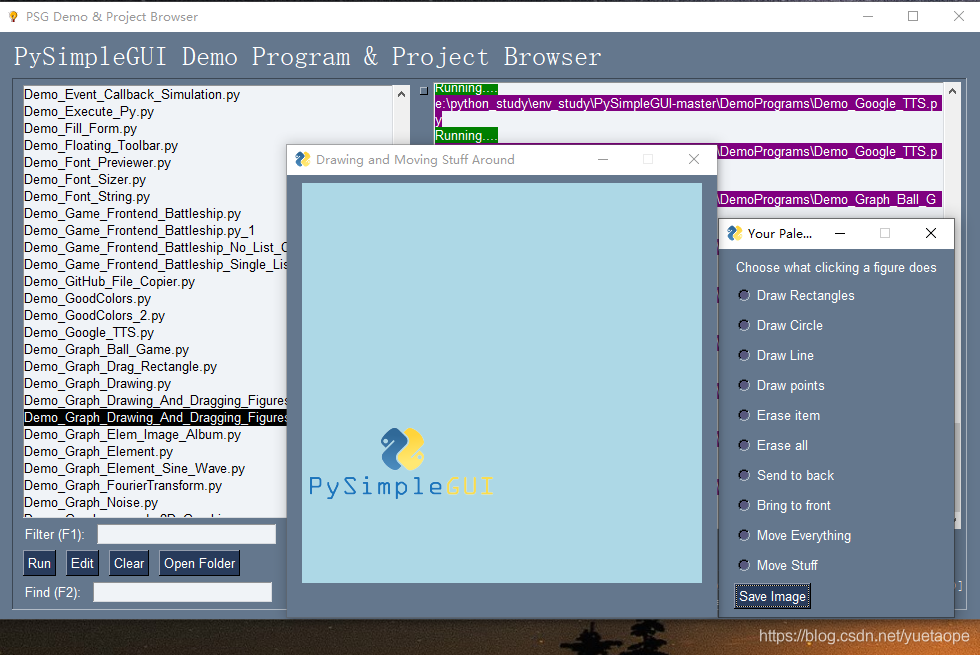Screen dimensions: 980x655
Task: Click the Python icon in Drawing window title bar
Action: tap(302, 159)
